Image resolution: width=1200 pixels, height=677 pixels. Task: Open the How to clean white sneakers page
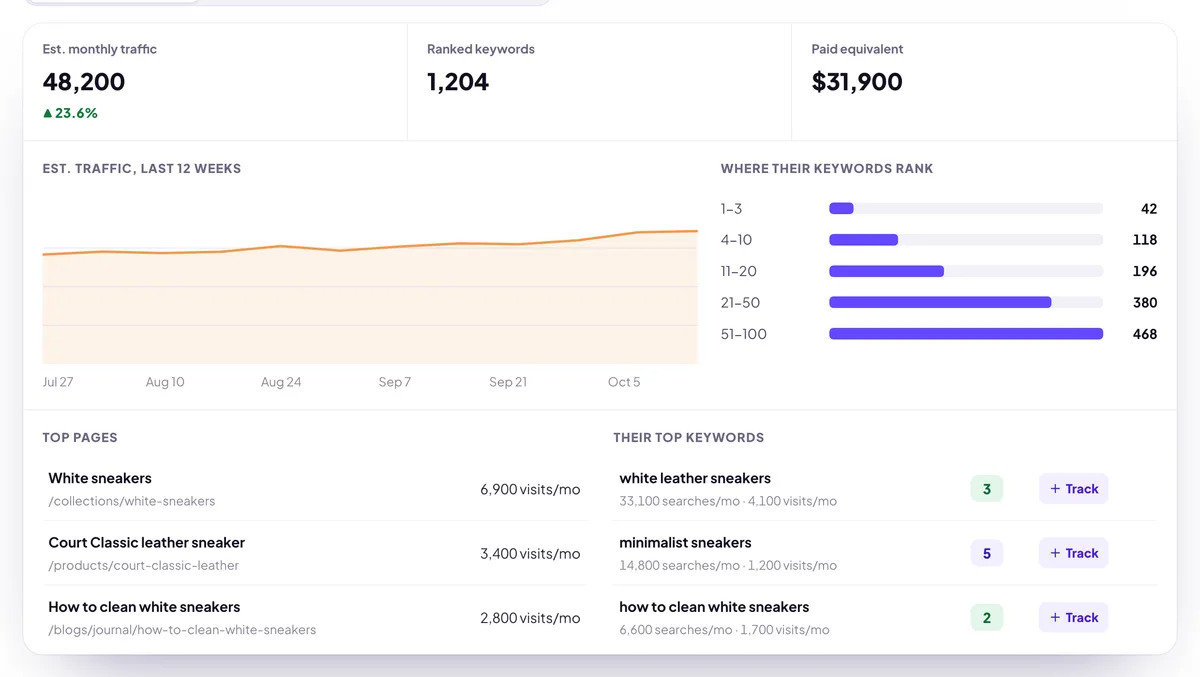pos(314,617)
